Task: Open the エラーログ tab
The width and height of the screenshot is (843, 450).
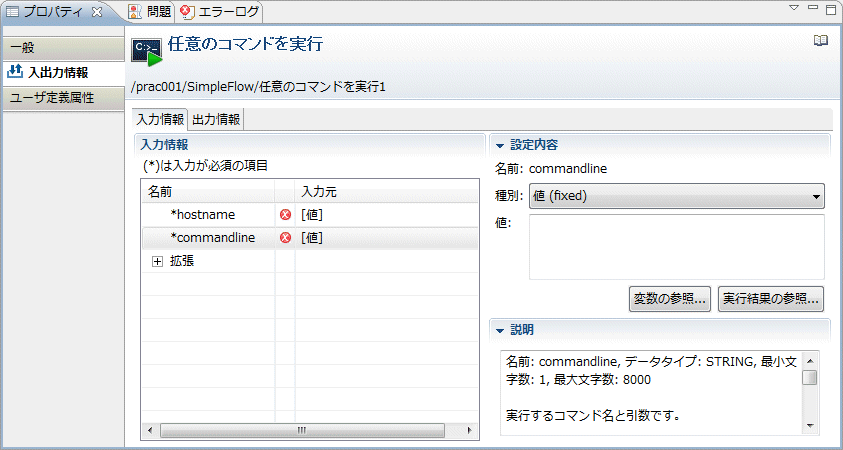Action: coord(220,12)
